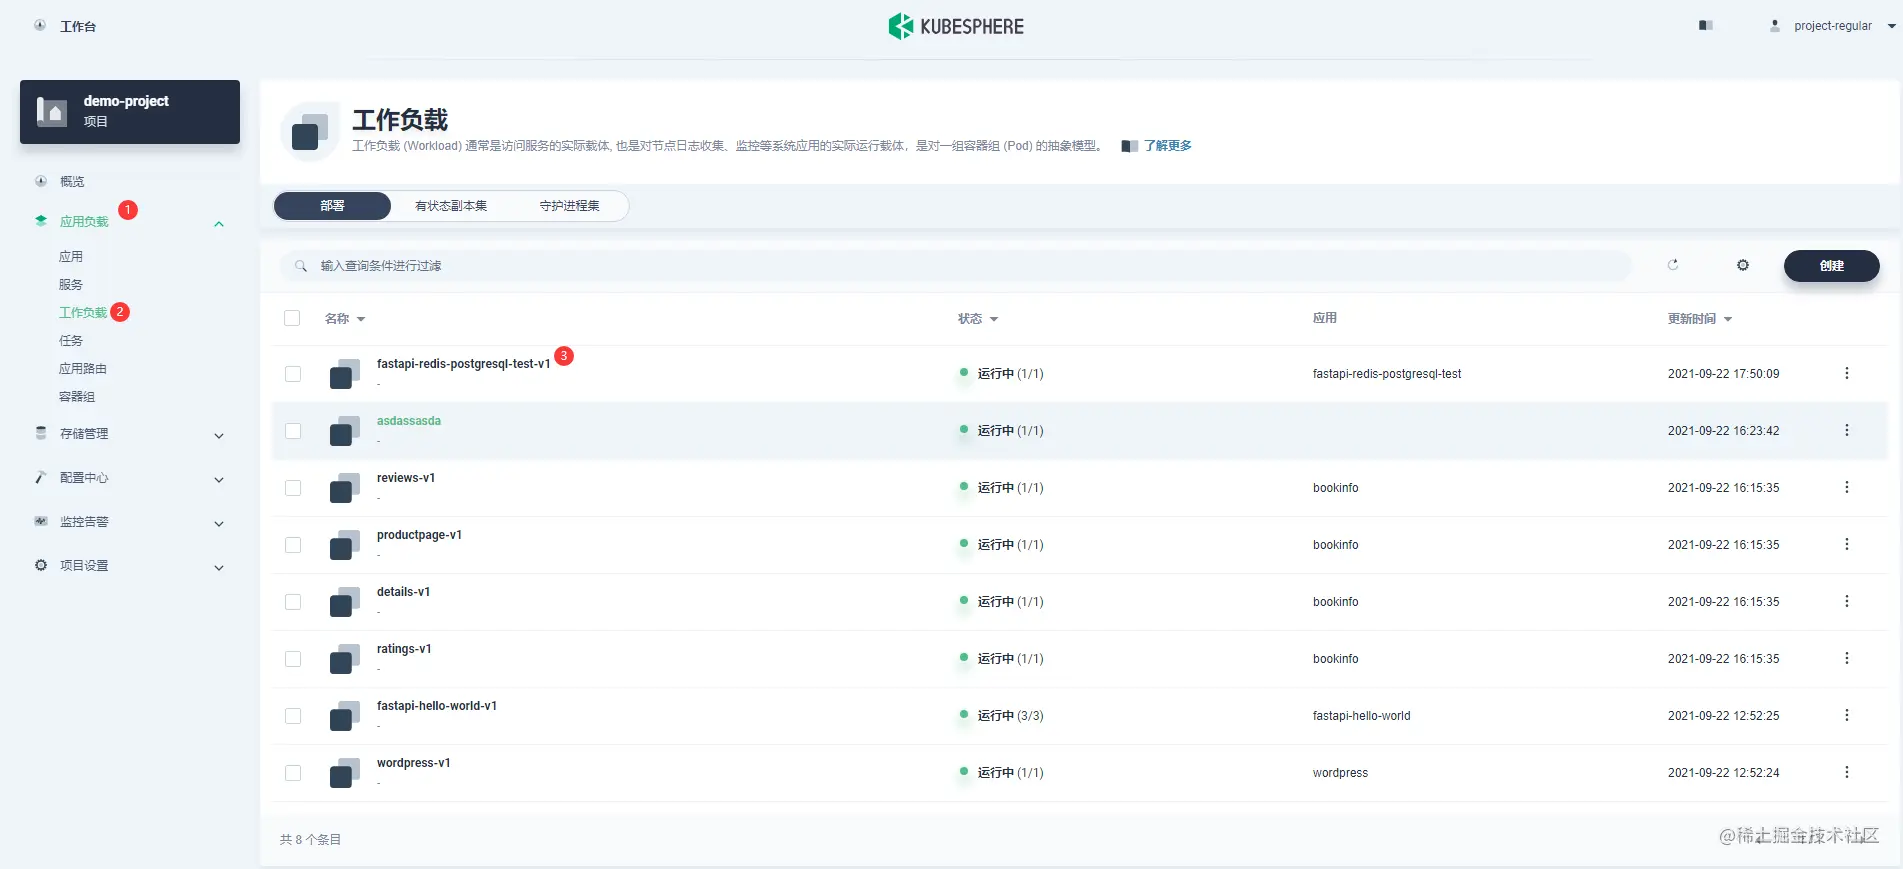Click the reviews-v1 deployment icon

point(344,487)
